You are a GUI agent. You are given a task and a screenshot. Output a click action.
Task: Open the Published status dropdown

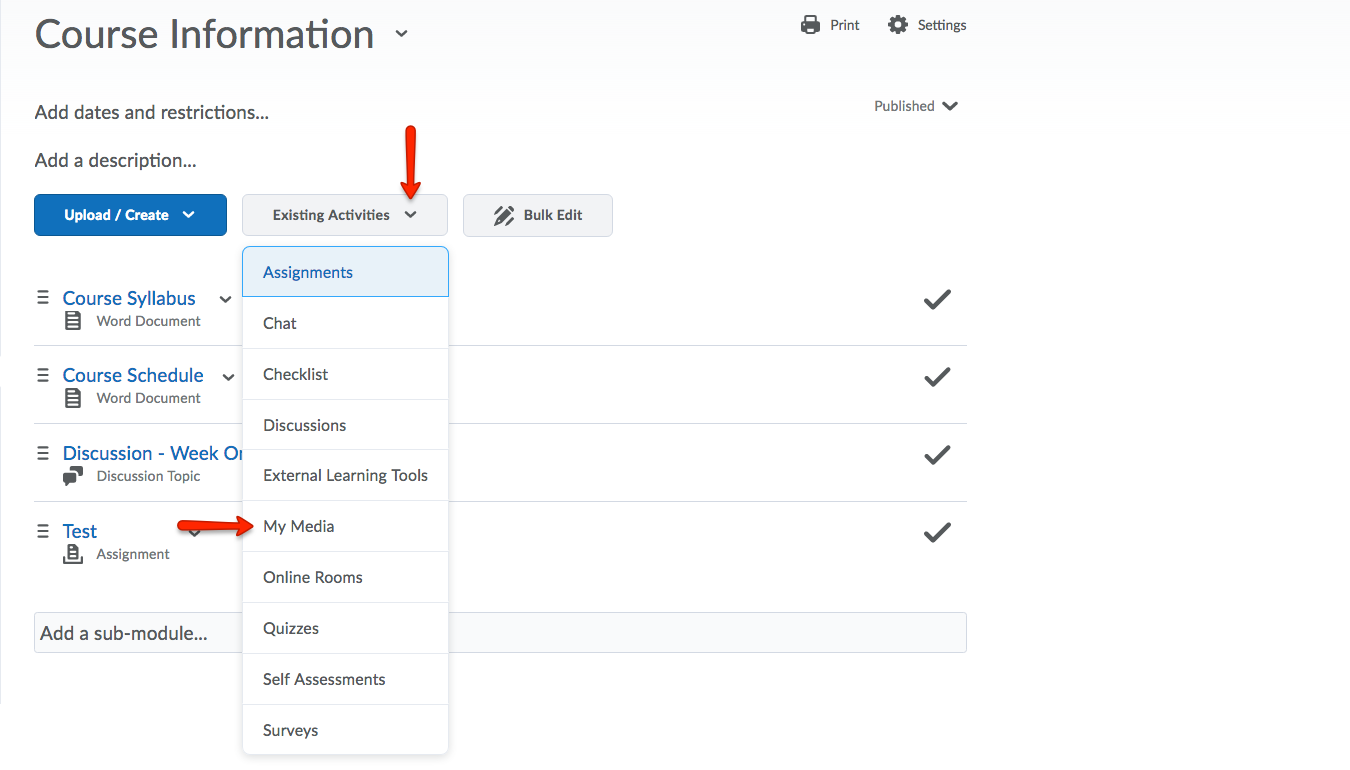[915, 106]
